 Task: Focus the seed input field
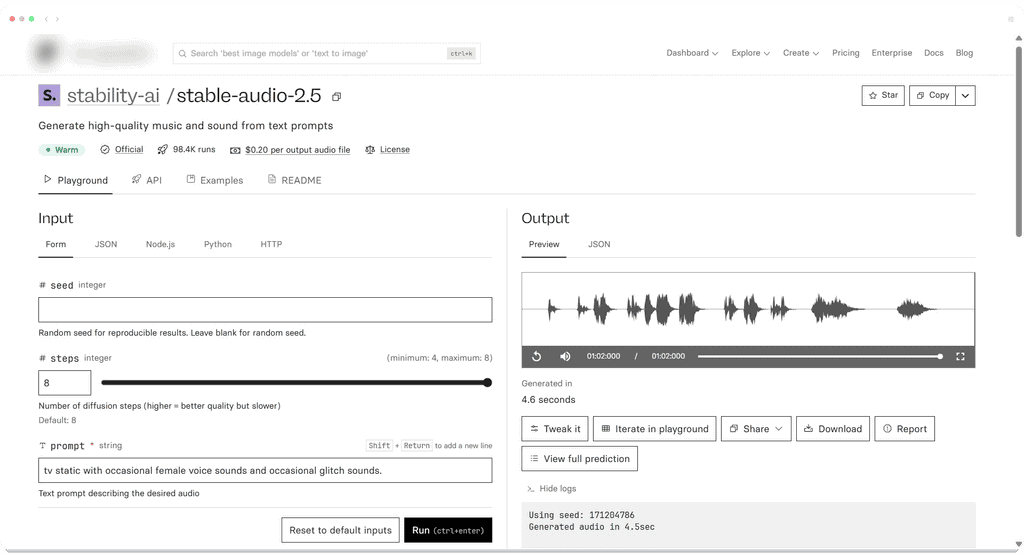[x=265, y=309]
